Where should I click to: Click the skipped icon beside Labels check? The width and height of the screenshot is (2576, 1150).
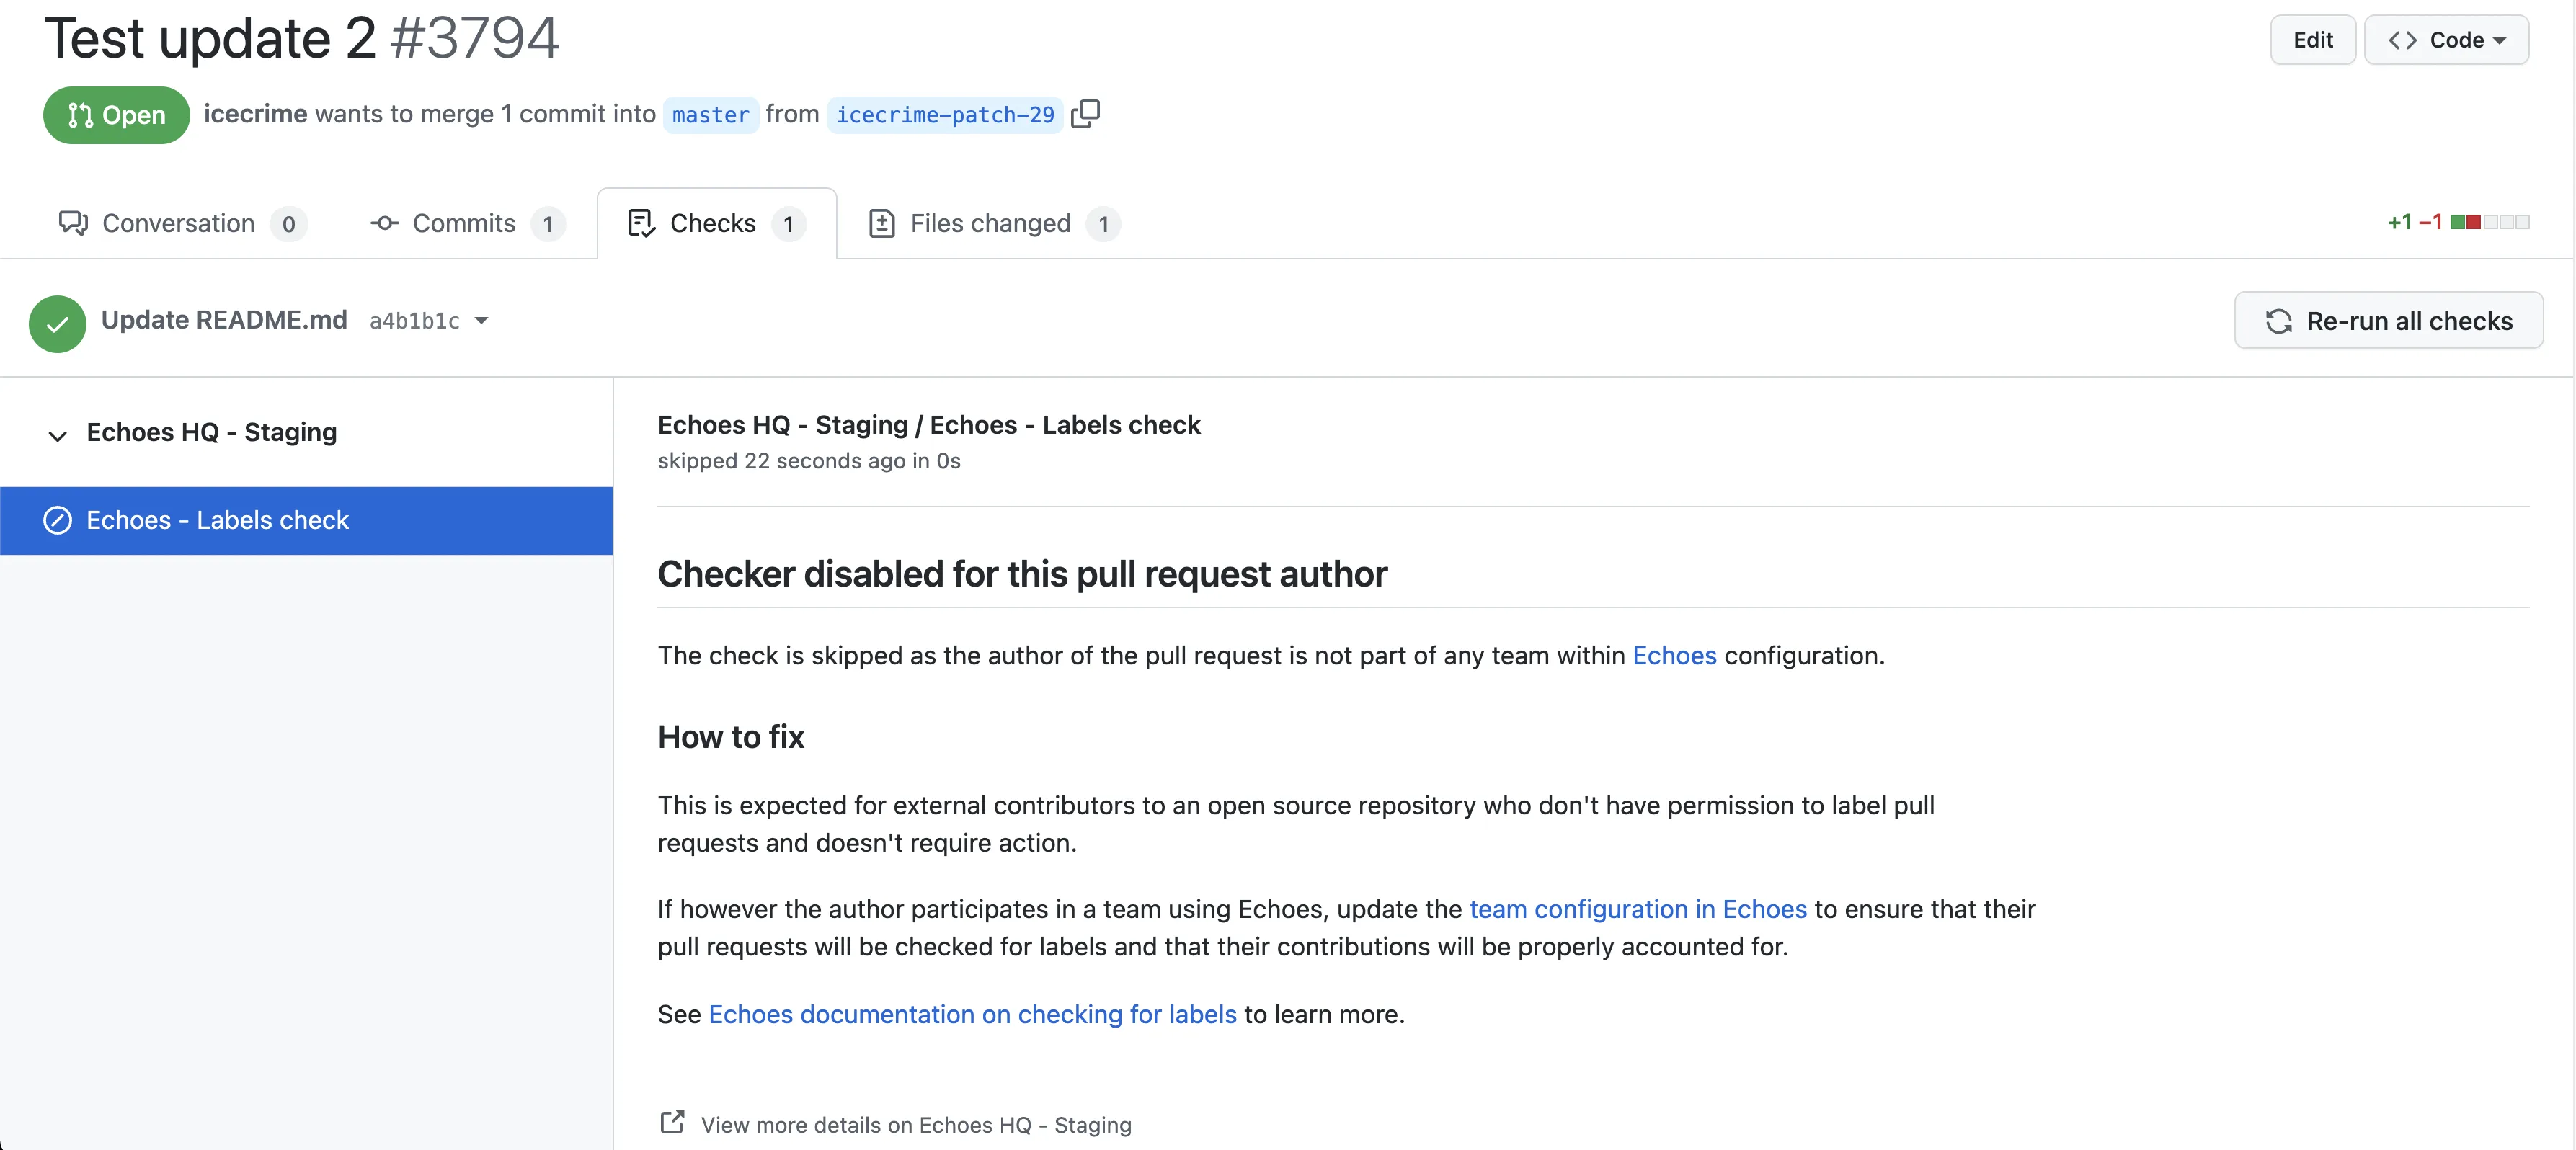(57, 520)
